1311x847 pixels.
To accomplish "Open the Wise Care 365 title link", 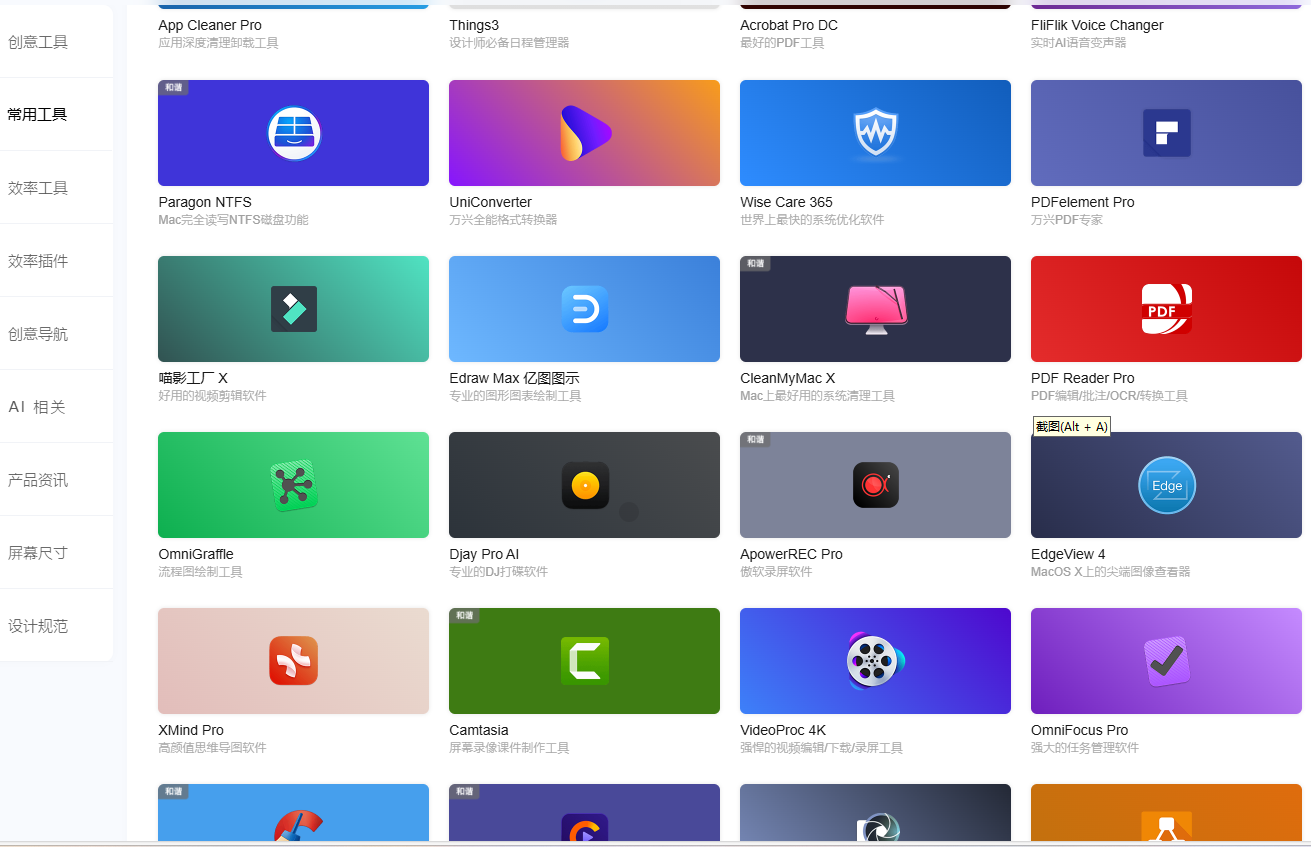I will tap(786, 202).
